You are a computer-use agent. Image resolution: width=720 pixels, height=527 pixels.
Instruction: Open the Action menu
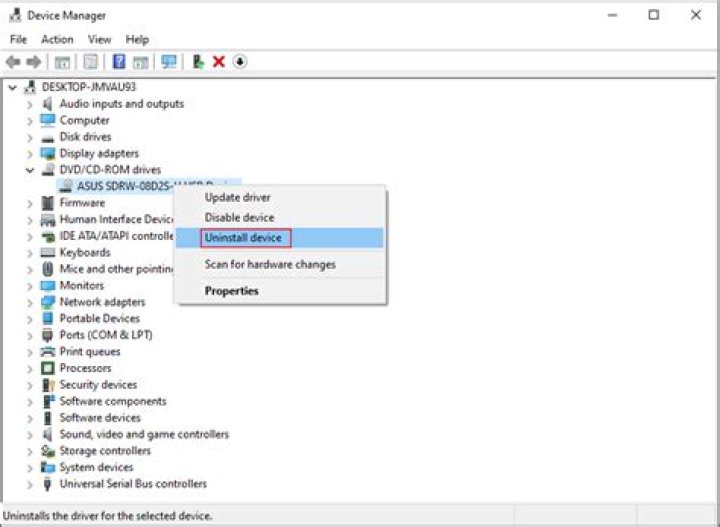coord(57,39)
